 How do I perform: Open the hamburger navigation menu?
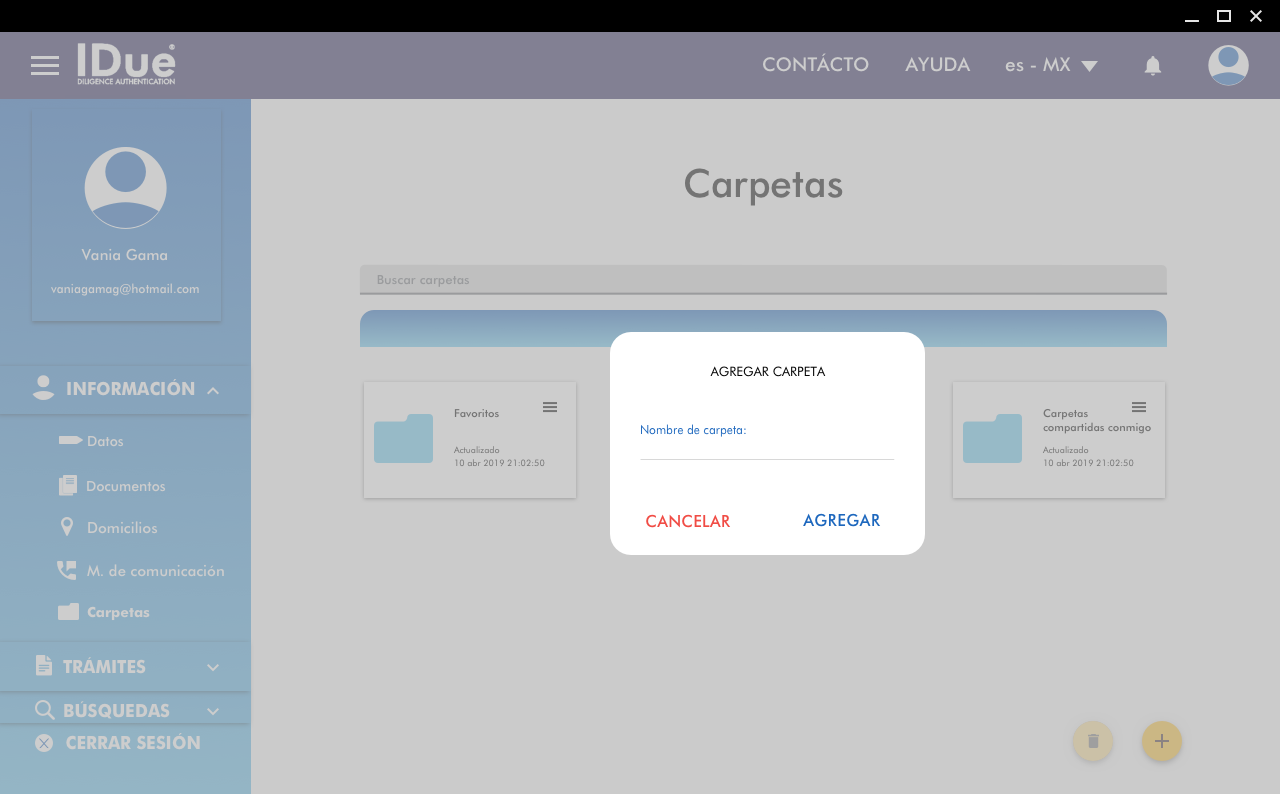[45, 66]
